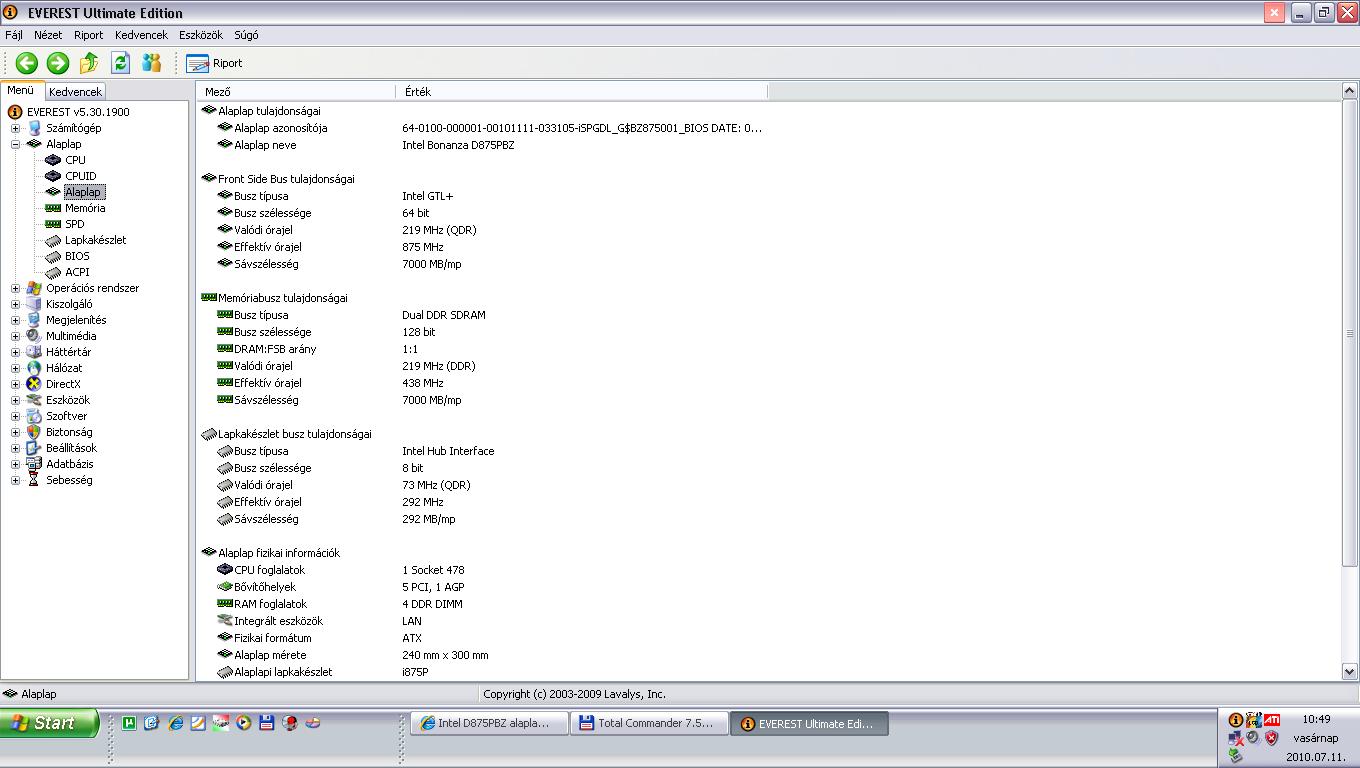Switch to the Kedvencek tab
Image resolution: width=1360 pixels, height=768 pixels.
pyautogui.click(x=75, y=91)
